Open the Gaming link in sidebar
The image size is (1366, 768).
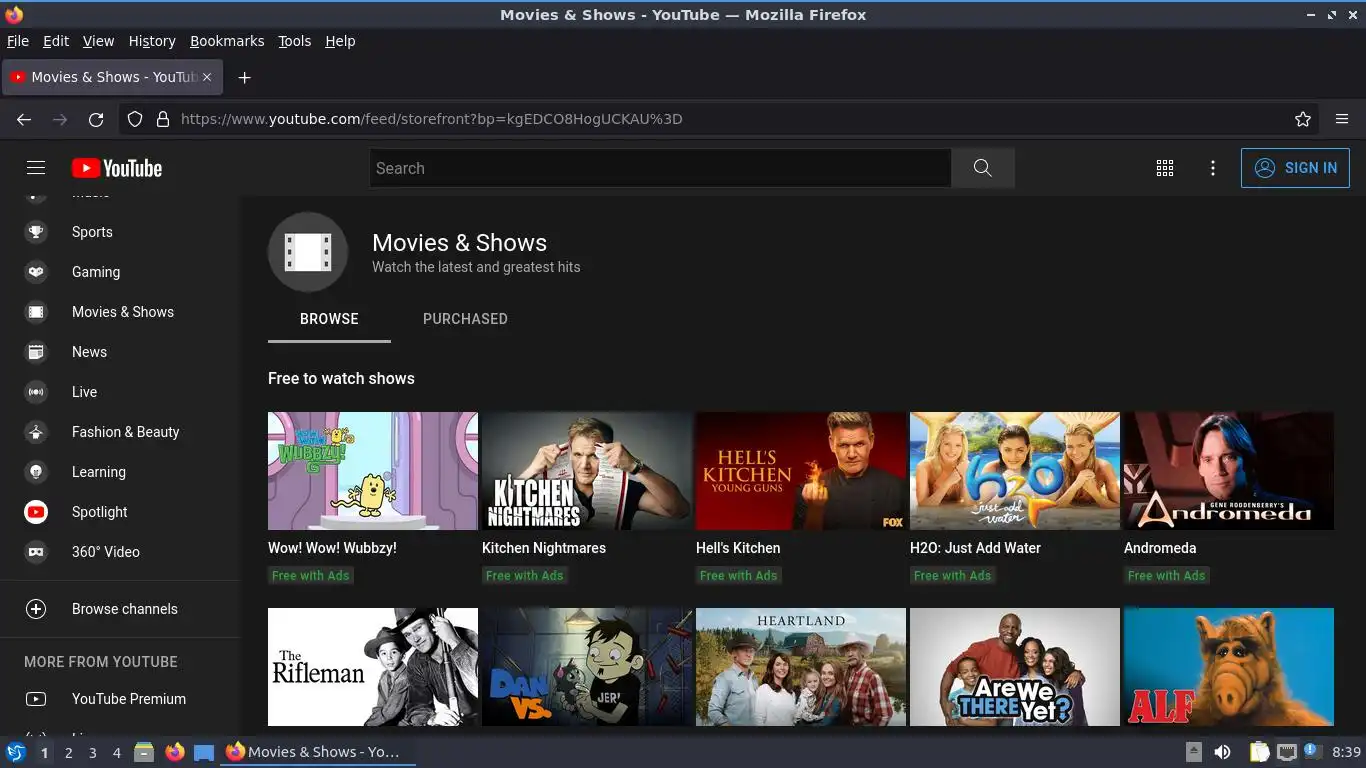click(x=96, y=272)
